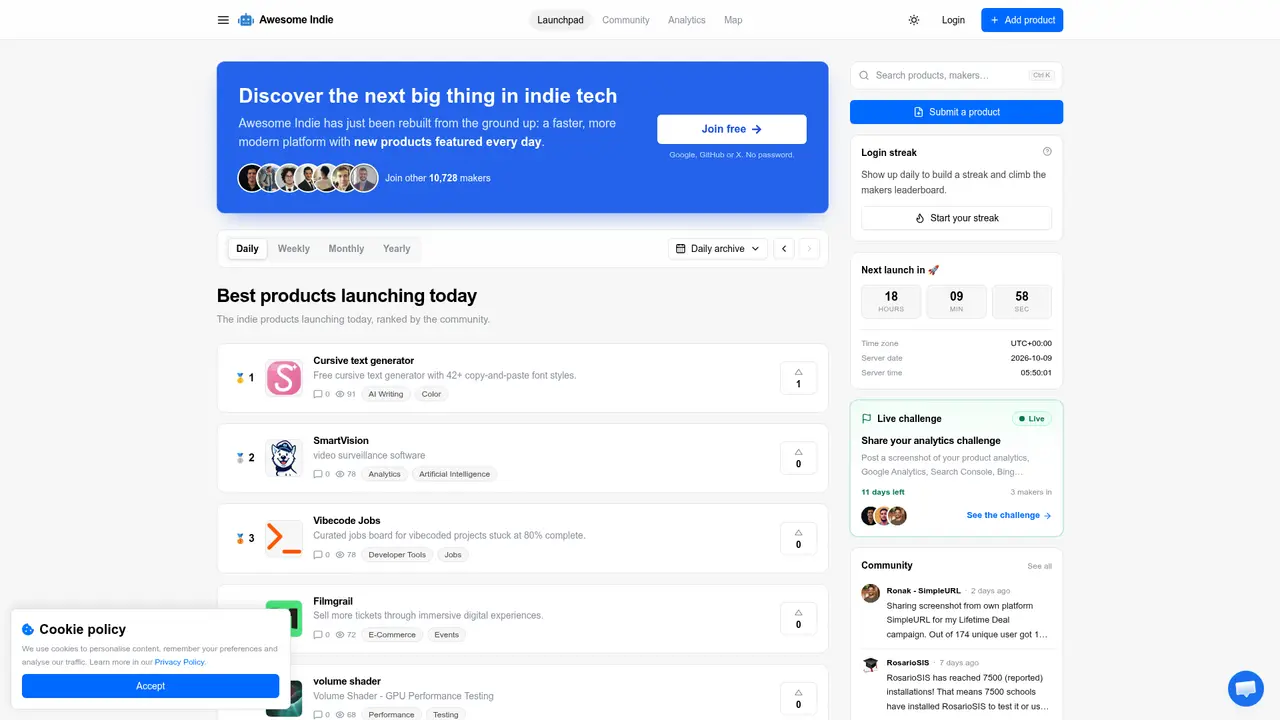Click the help icon beside Login streak
Screen dimensions: 1280x720
point(1047,152)
